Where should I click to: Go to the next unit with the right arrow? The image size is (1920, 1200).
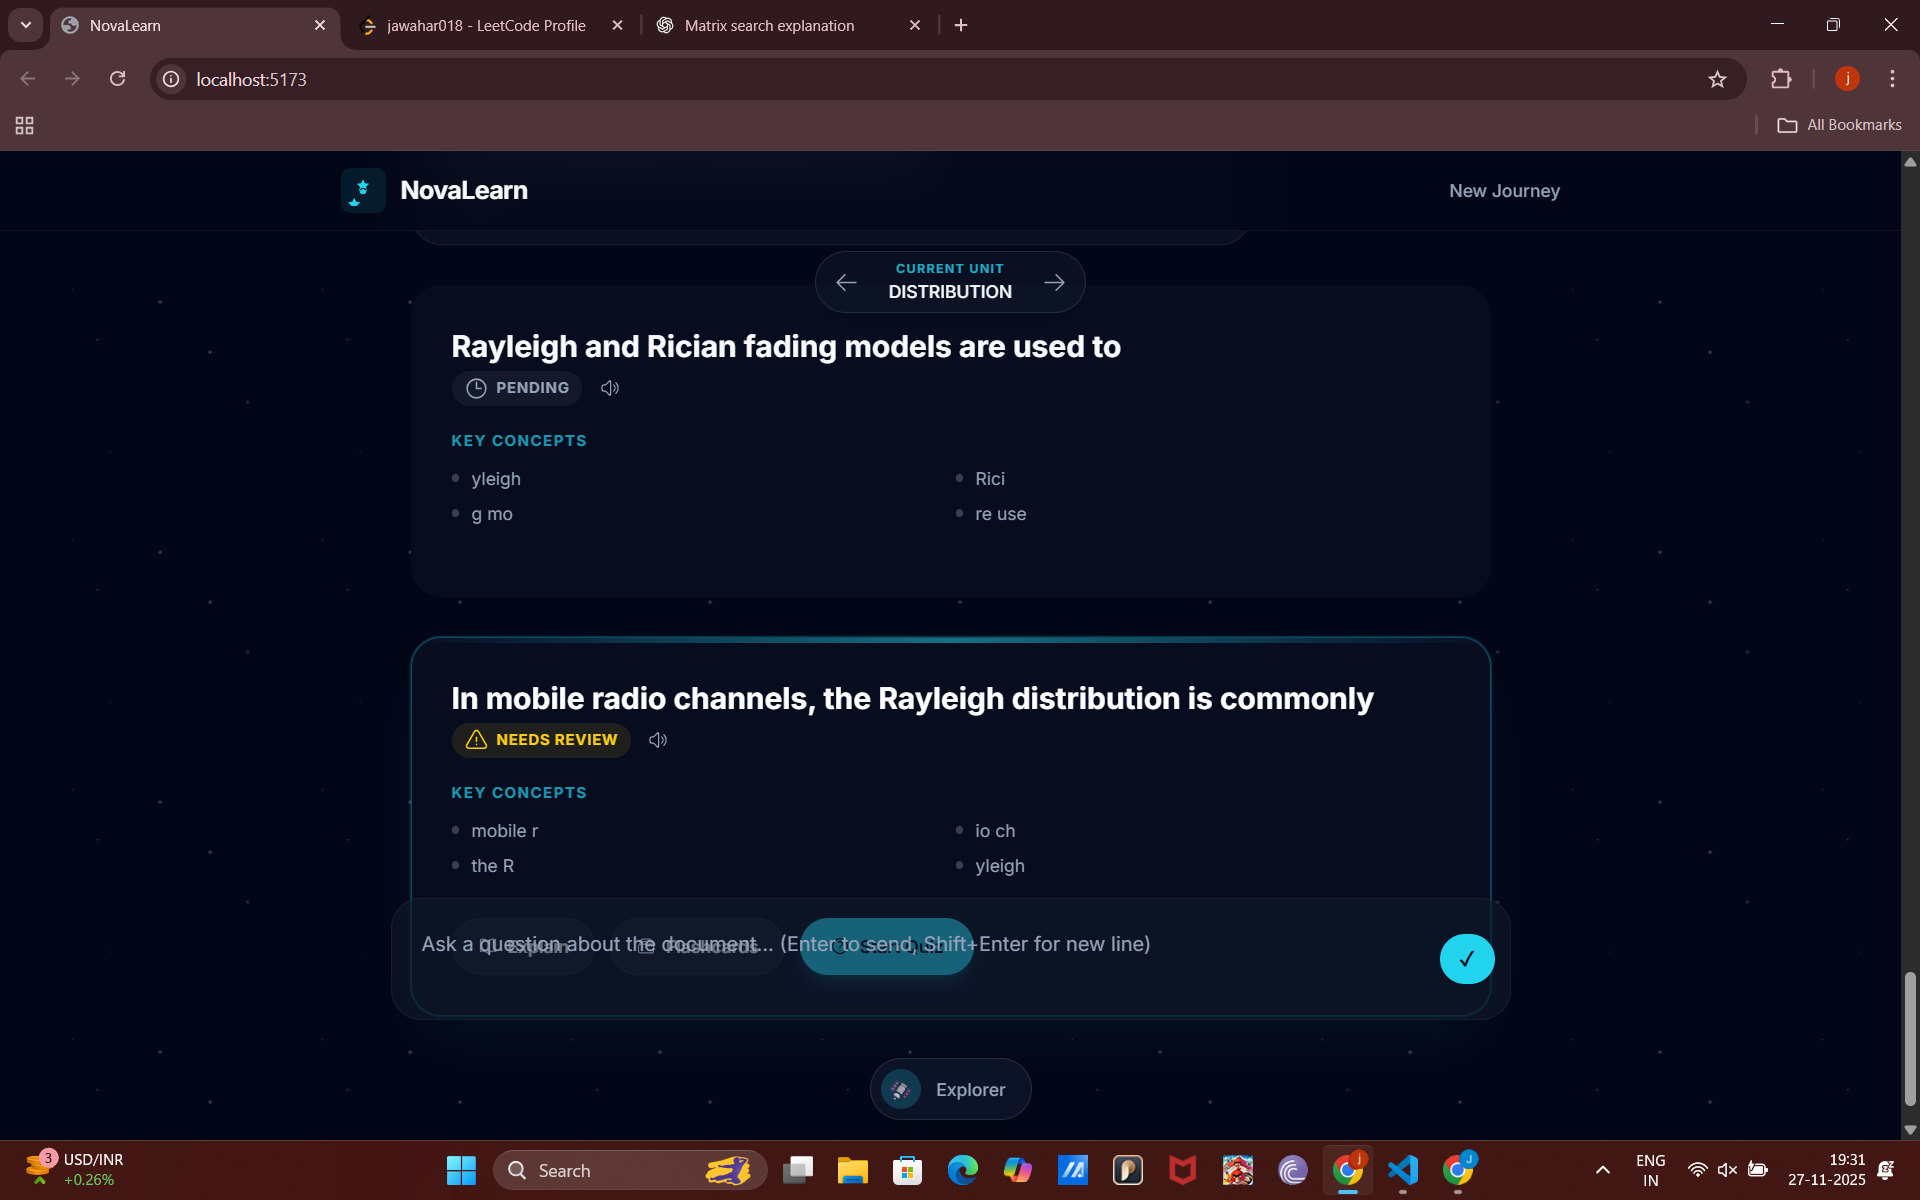(1054, 283)
